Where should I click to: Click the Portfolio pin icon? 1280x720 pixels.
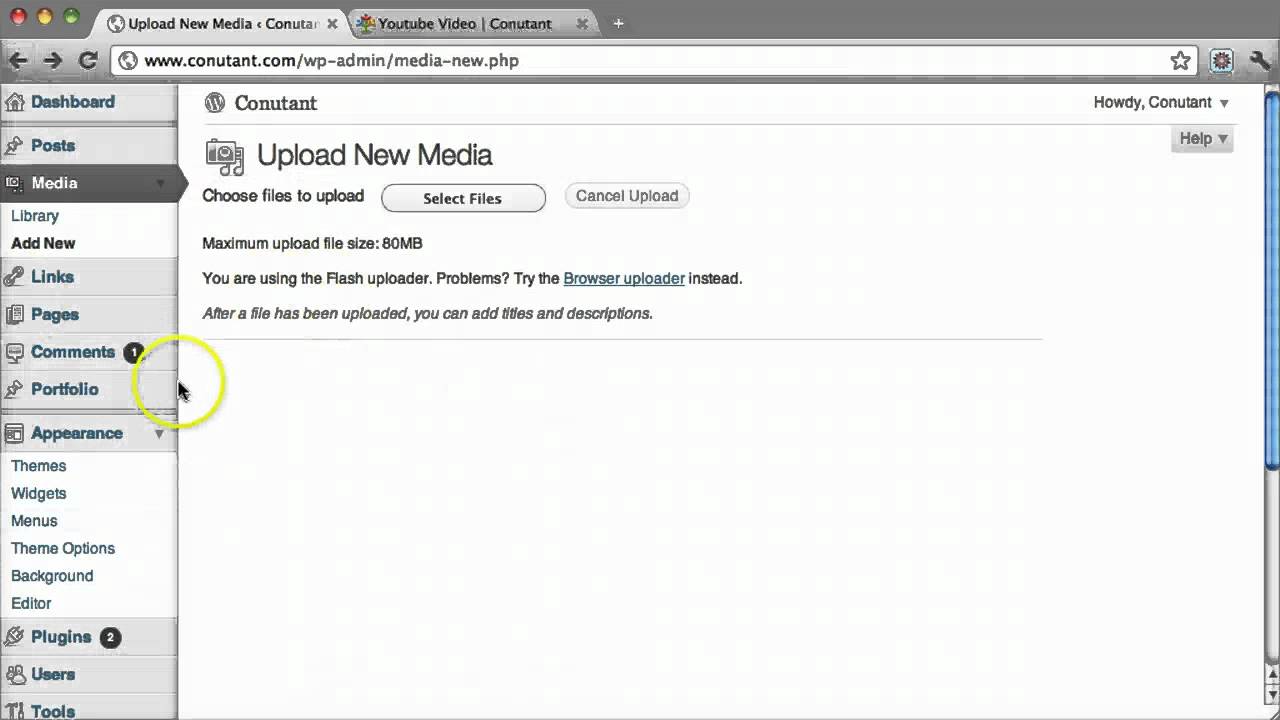point(14,389)
